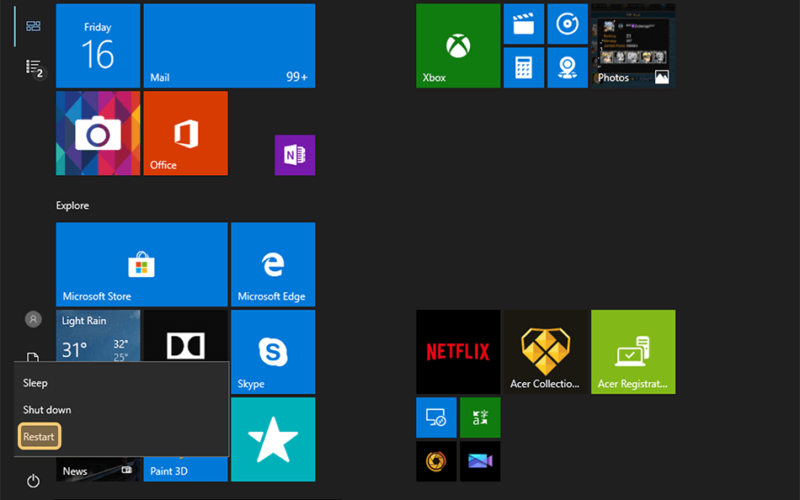Switch to the Pinned tiles view
Viewport: 800px width, 500px height.
(x=33, y=26)
